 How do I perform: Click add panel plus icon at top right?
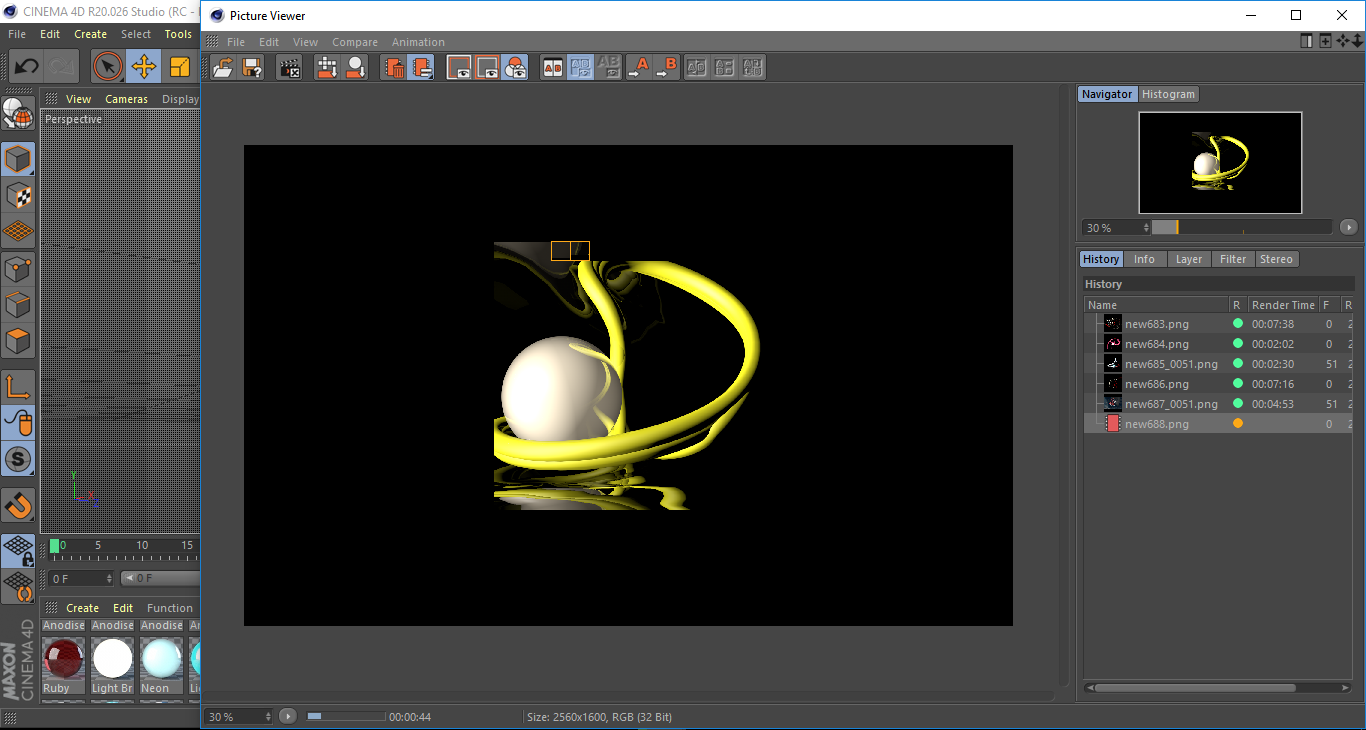(x=1325, y=41)
